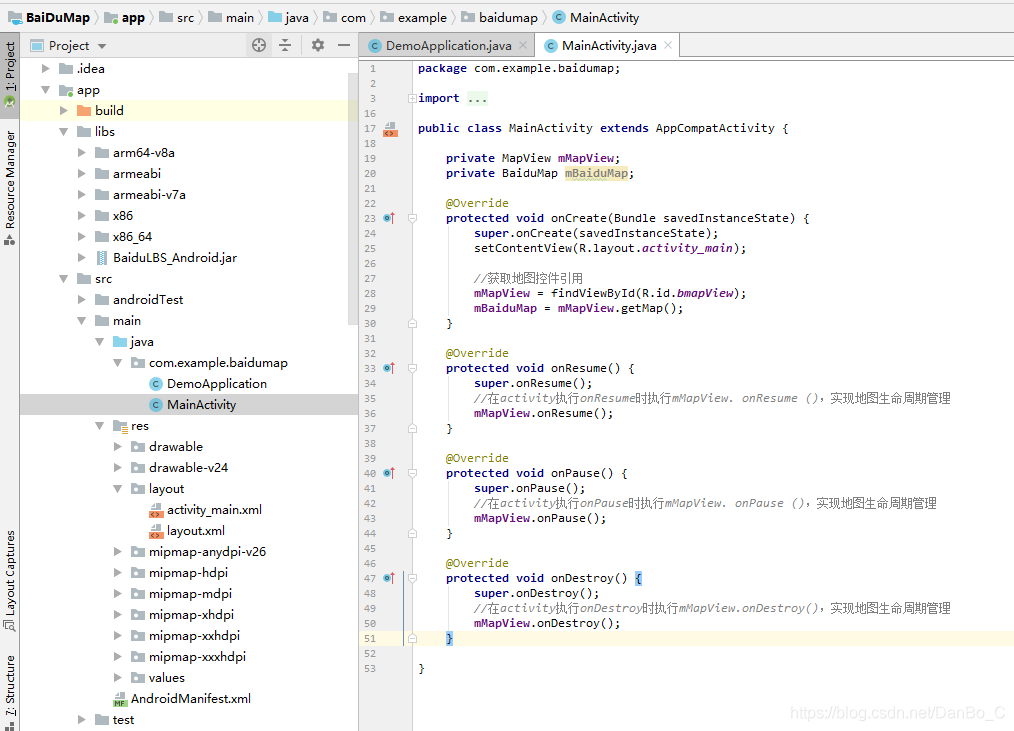Click main in the breadcrumb bar

[240, 17]
